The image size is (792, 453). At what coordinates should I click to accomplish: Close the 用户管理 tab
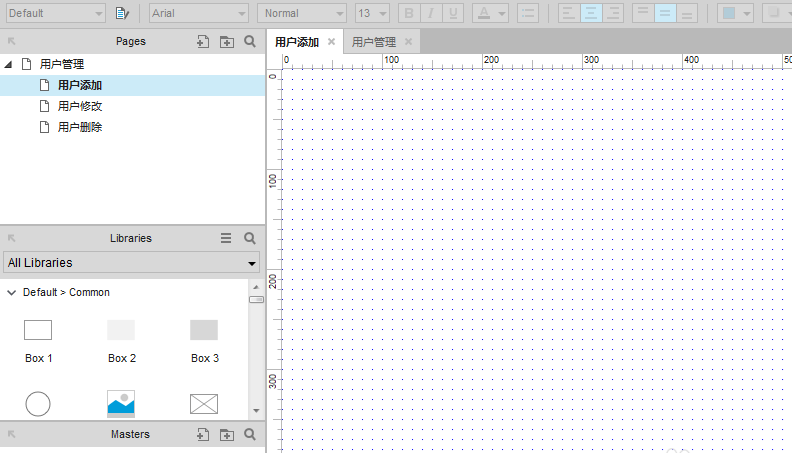[x=409, y=42]
